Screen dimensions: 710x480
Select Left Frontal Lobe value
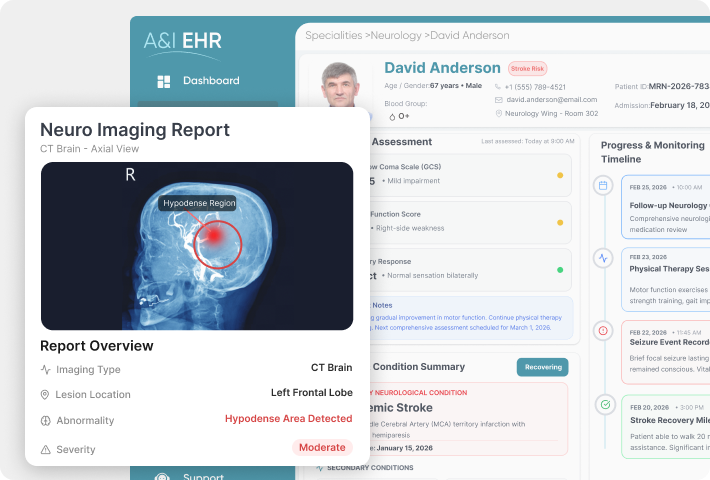click(312, 393)
